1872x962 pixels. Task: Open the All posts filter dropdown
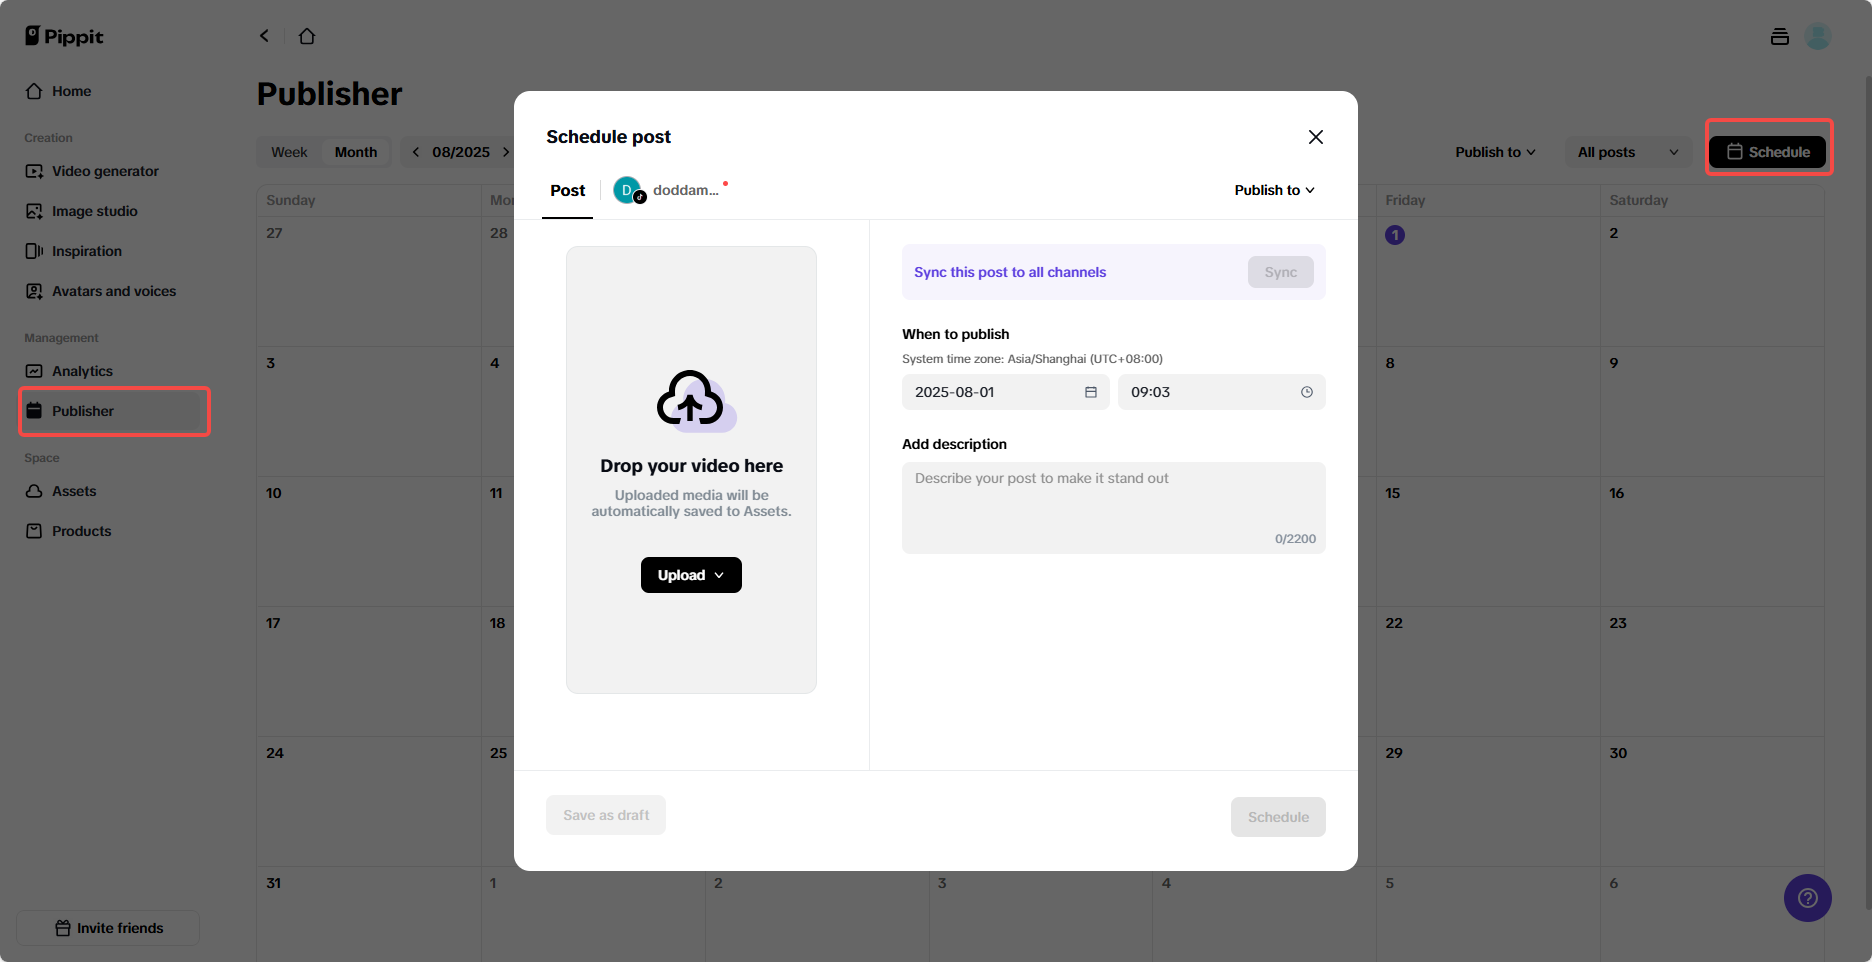coord(1628,152)
